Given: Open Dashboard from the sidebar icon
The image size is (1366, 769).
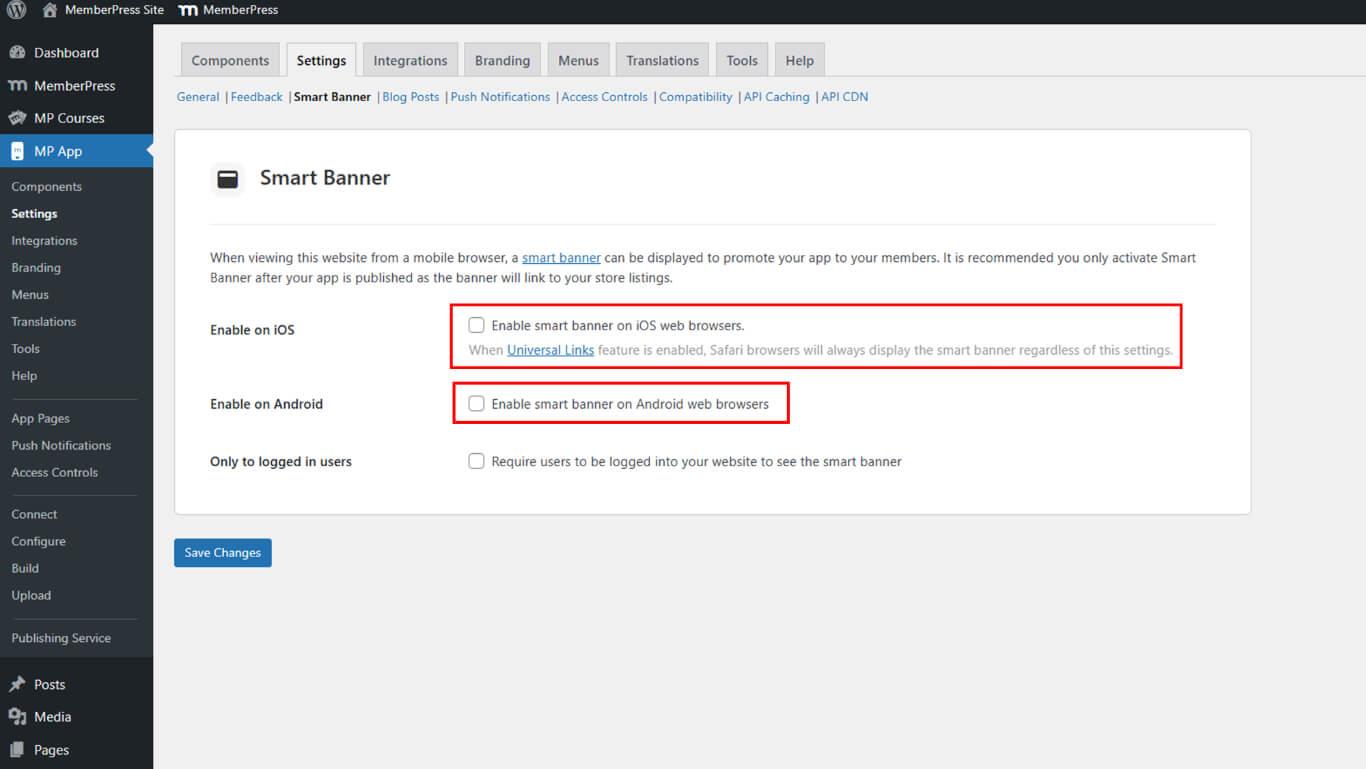Looking at the screenshot, I should pos(17,53).
